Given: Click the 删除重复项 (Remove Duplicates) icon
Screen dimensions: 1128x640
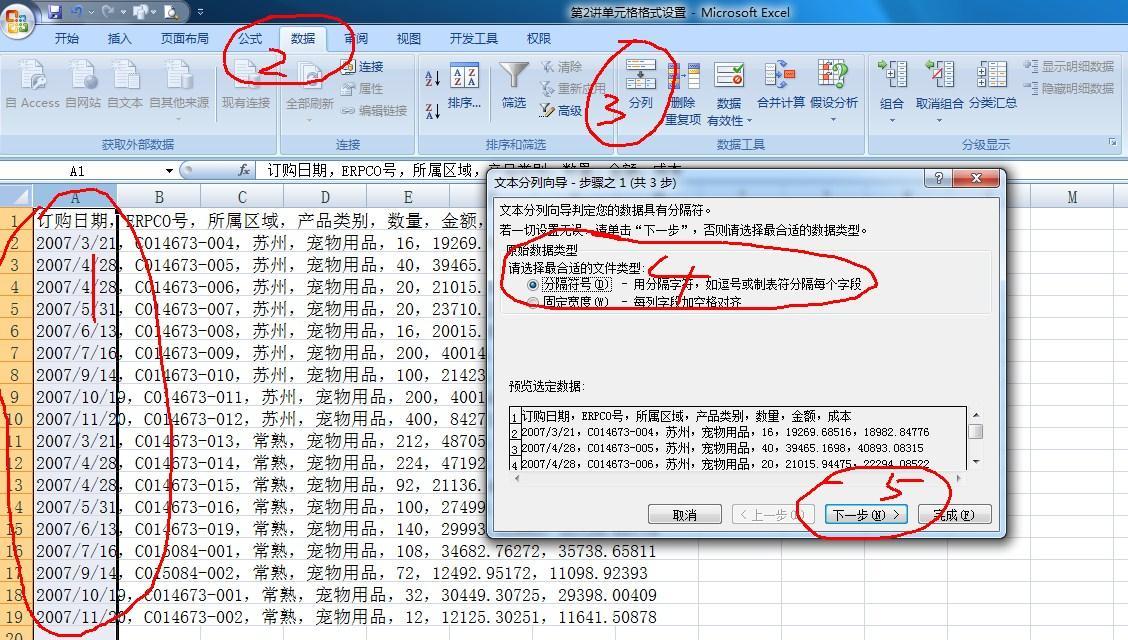Looking at the screenshot, I should 684,88.
